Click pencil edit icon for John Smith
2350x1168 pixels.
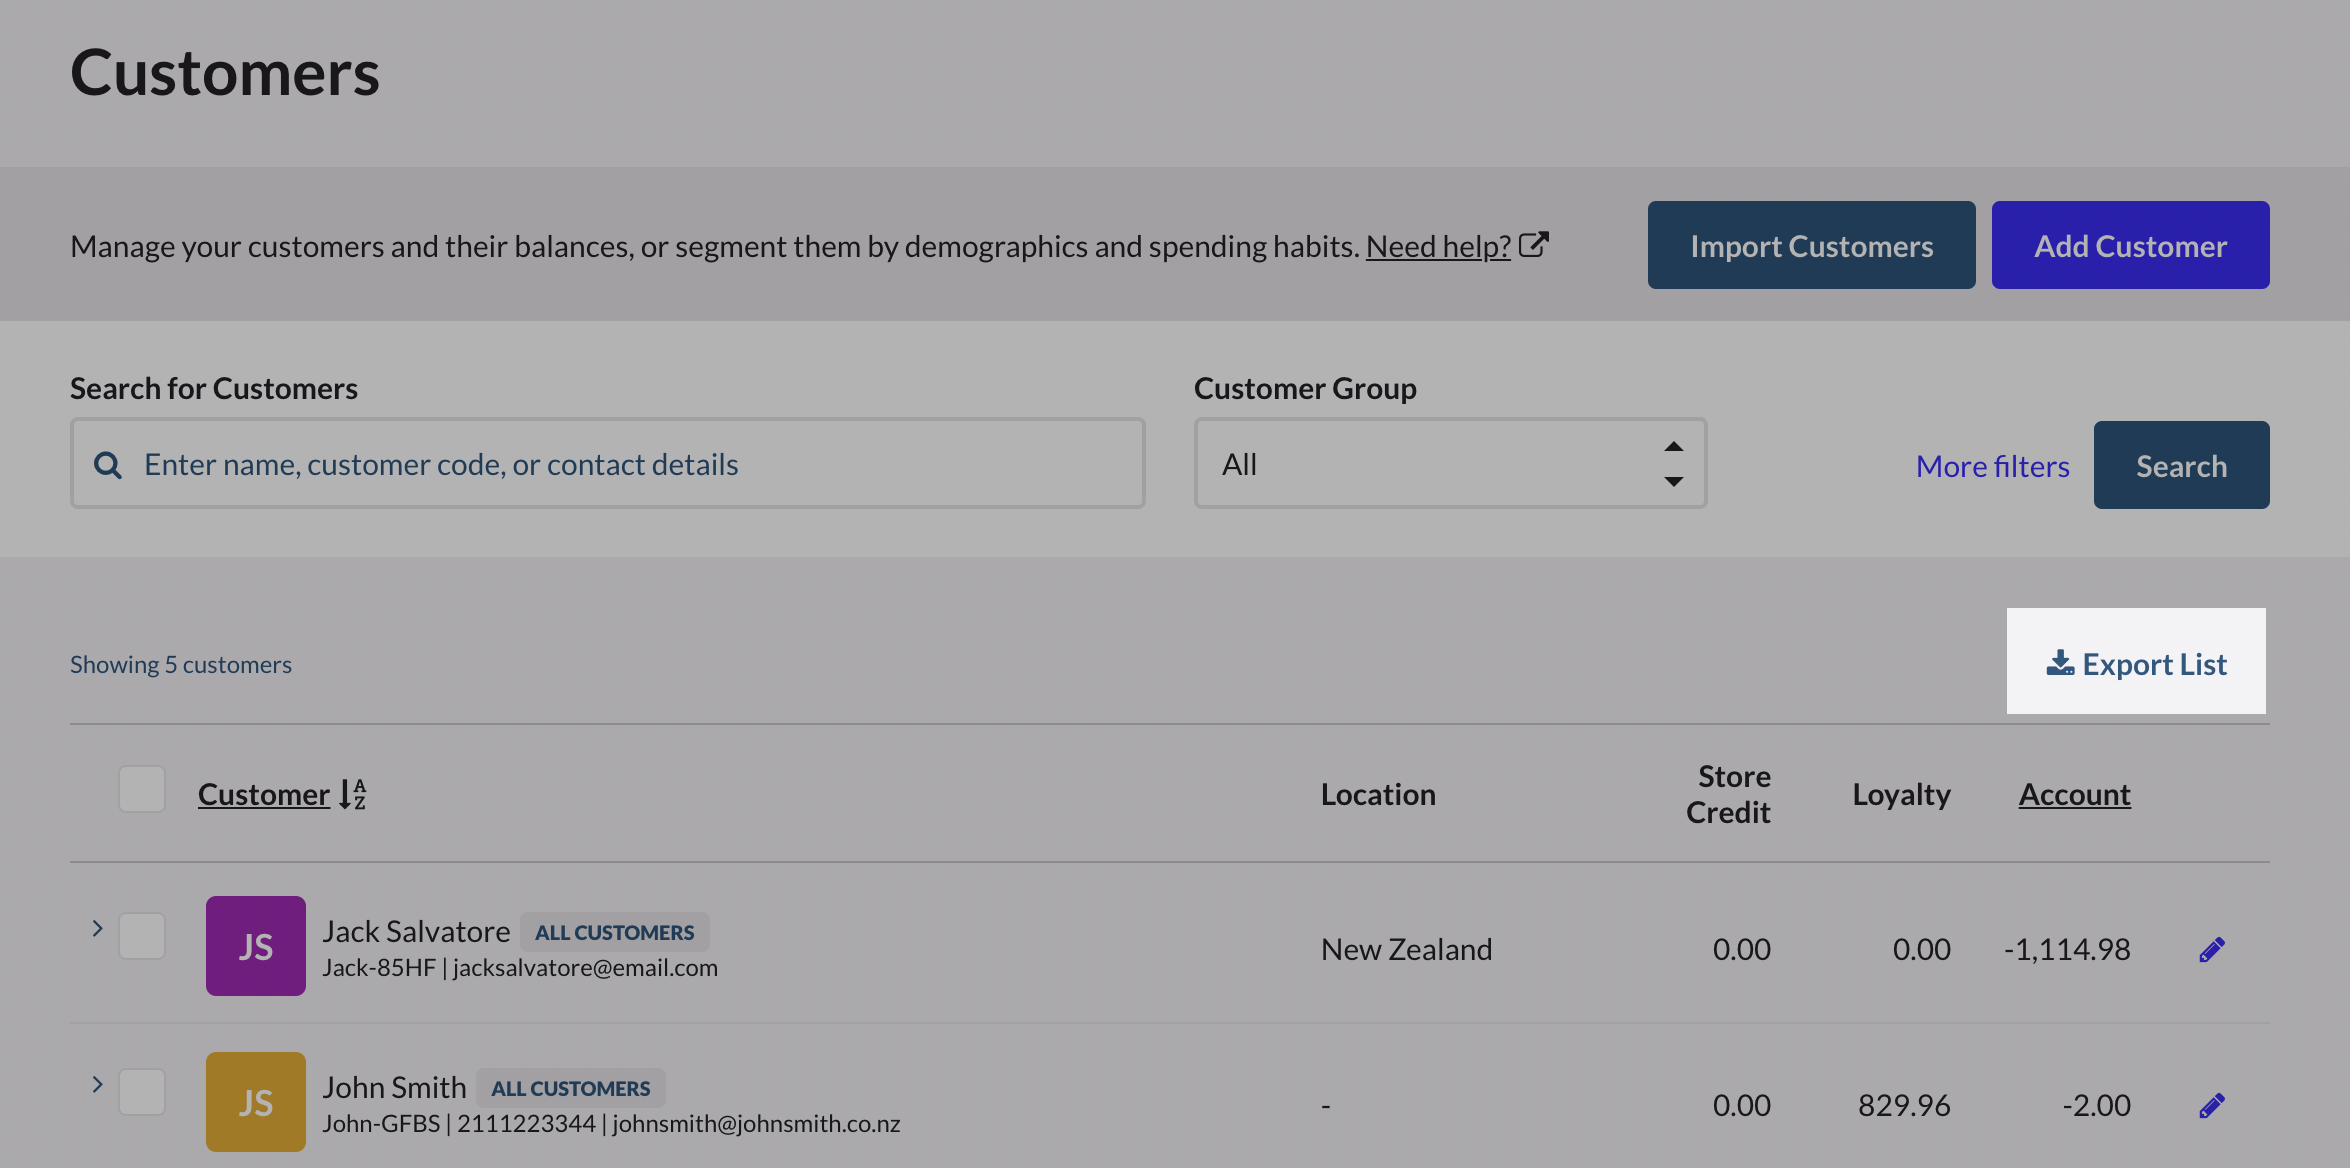click(2211, 1105)
